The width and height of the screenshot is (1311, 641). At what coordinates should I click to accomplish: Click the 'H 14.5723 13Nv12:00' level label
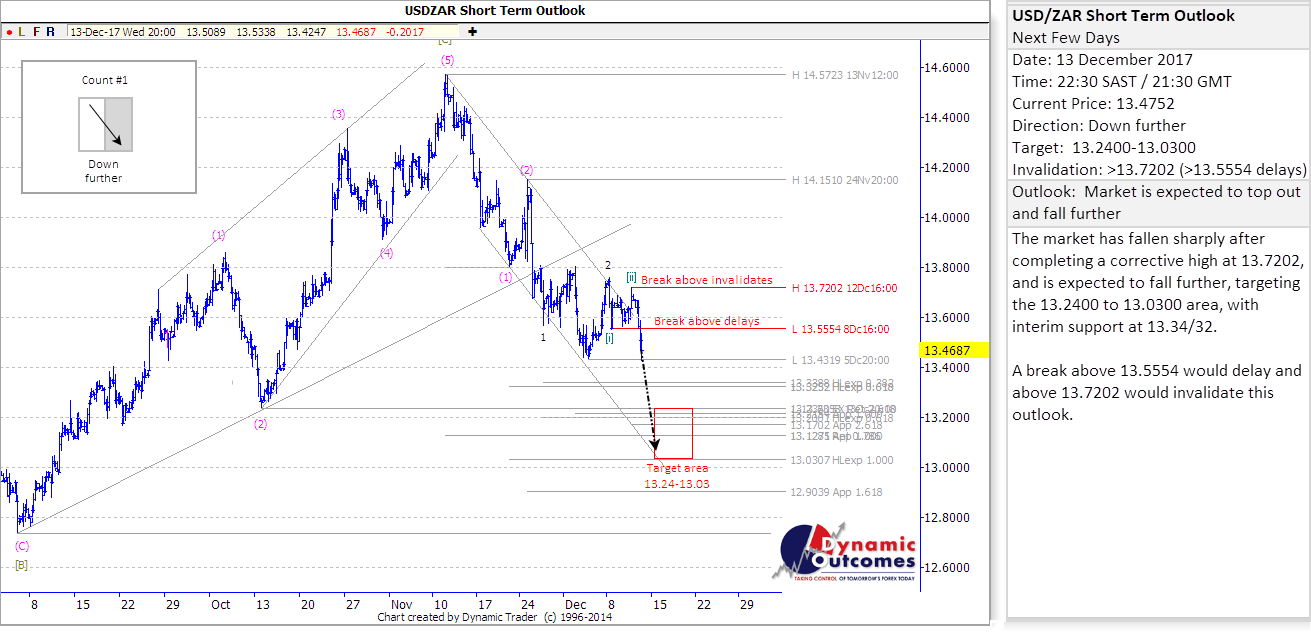[x=846, y=75]
